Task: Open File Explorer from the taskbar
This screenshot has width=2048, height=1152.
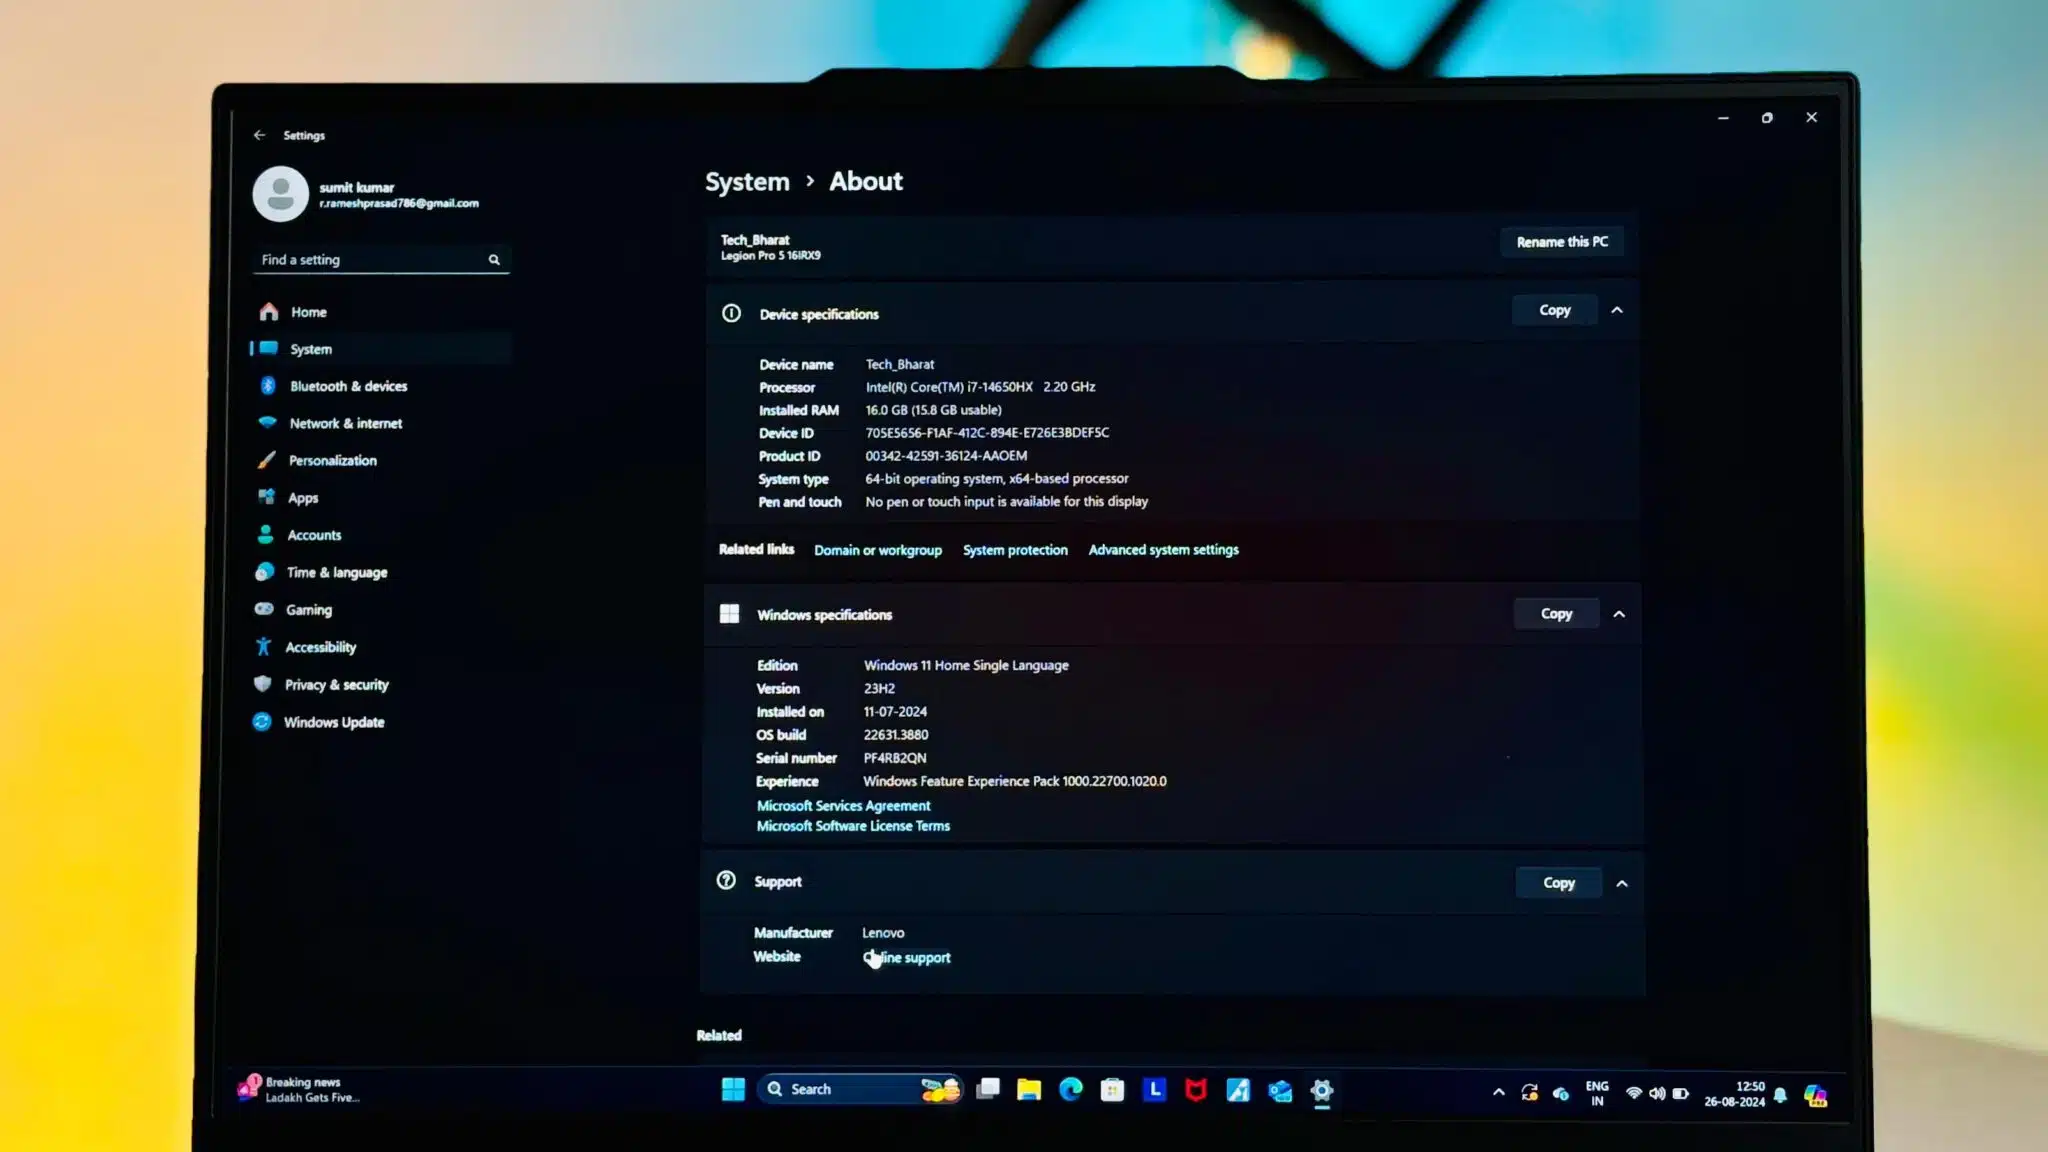Action: point(1030,1089)
